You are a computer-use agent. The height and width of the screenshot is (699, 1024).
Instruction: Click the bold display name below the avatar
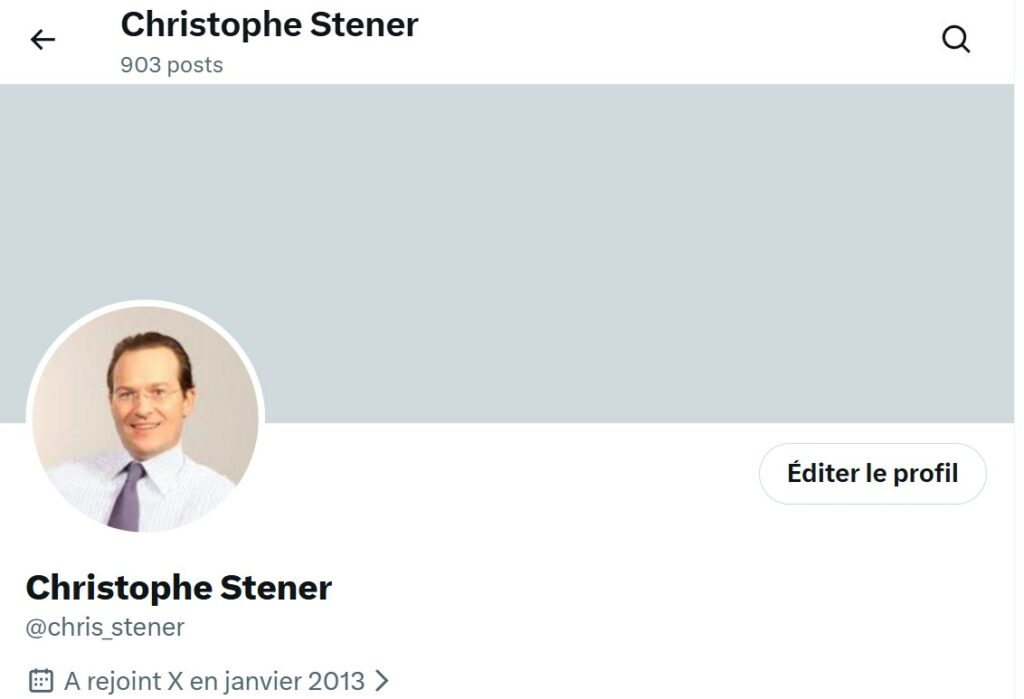[x=178, y=587]
